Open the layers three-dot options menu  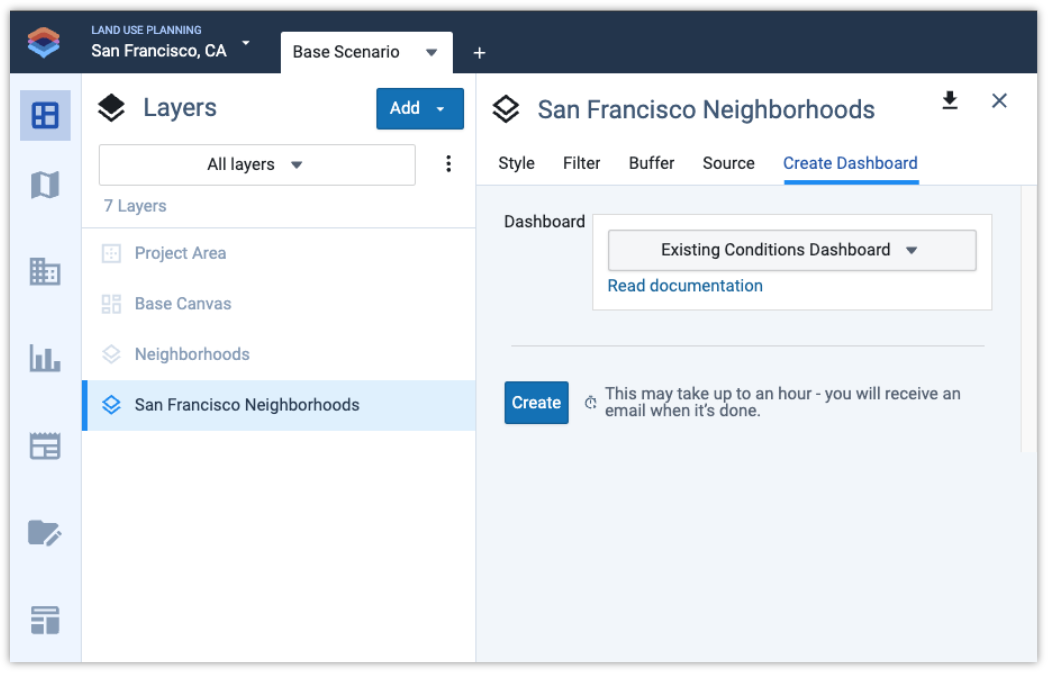click(448, 164)
